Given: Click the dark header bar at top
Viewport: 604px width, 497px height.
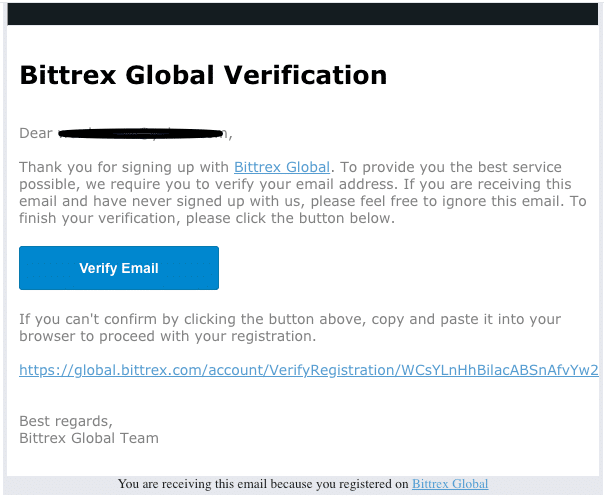Looking at the screenshot, I should [302, 14].
